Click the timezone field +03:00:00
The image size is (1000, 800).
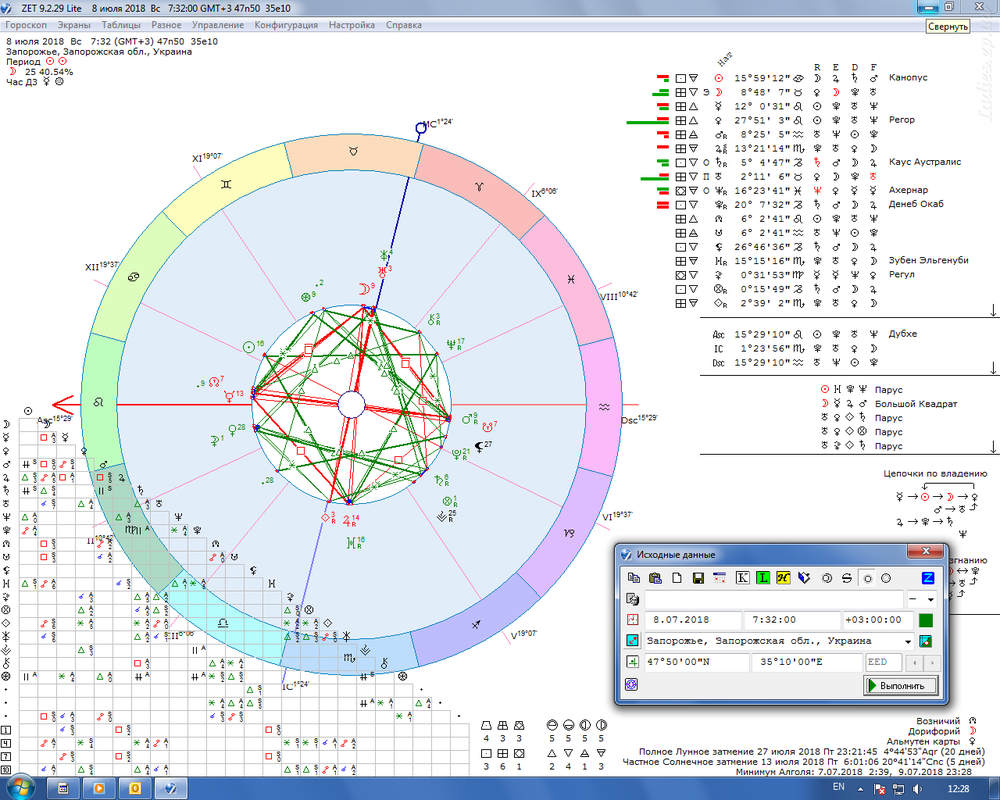878,619
